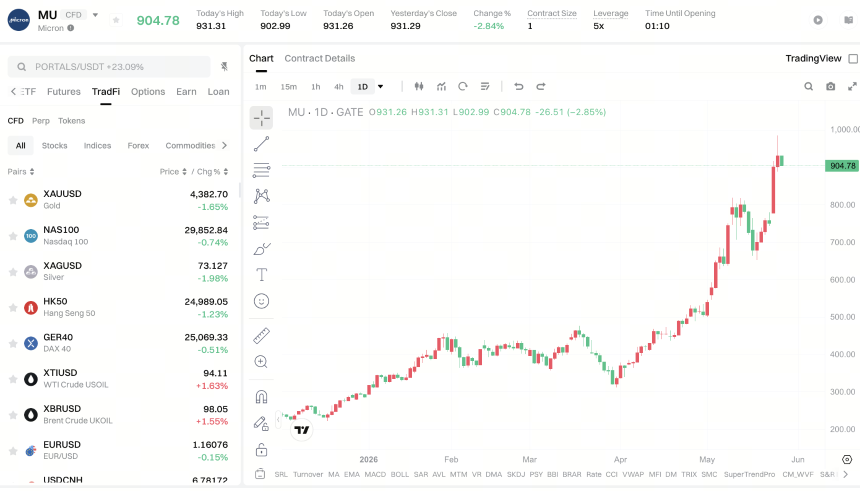Toggle stay in drawing mode
This screenshot has height=491, width=860.
pos(261,423)
